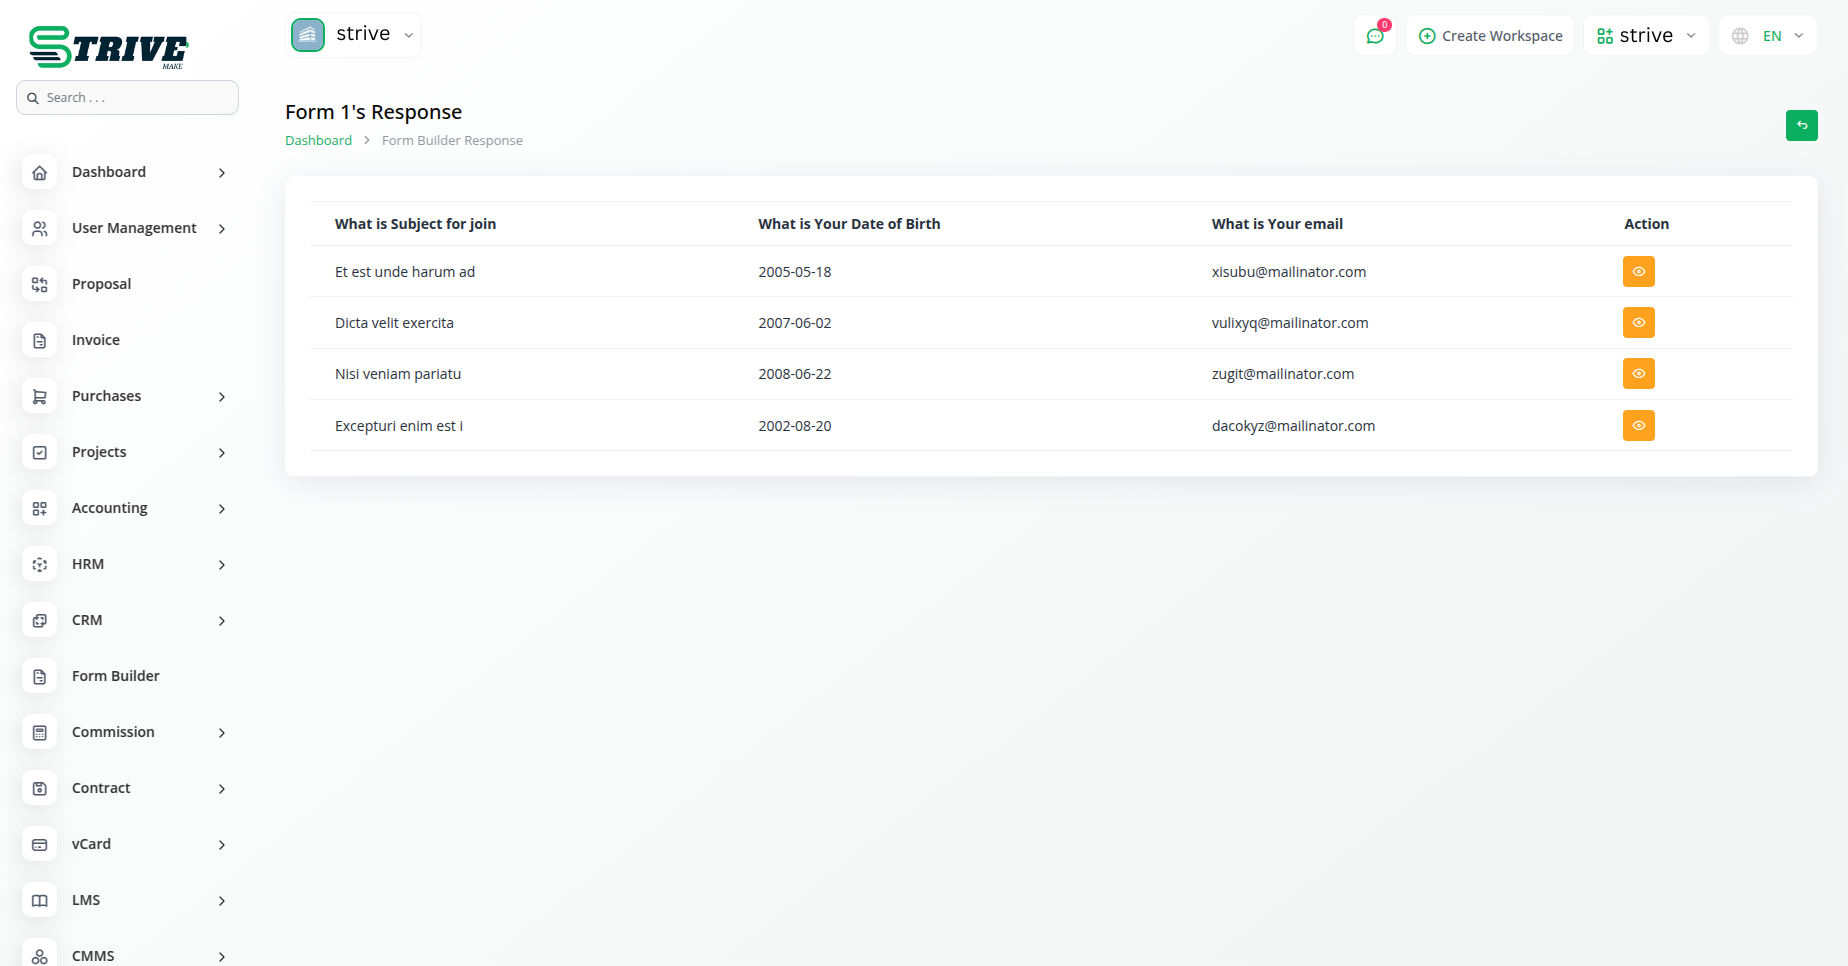Open the chat messages icon
Screen dimensions: 1848x966
(x=1375, y=36)
